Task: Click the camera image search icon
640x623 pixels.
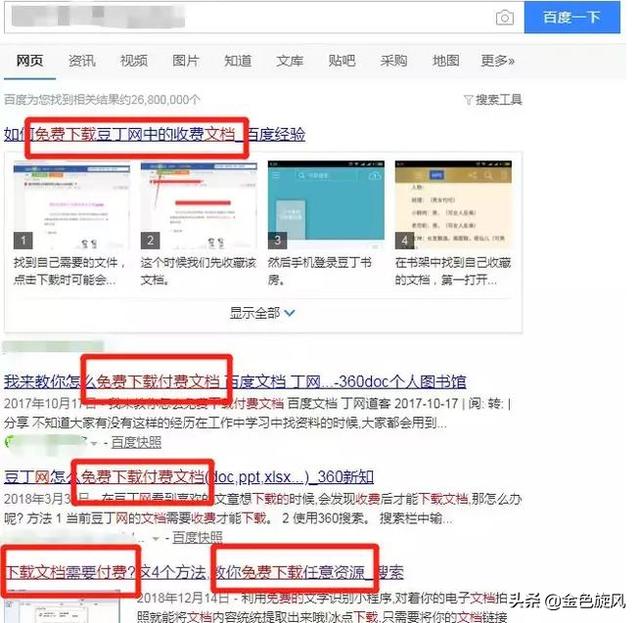Action: point(505,17)
